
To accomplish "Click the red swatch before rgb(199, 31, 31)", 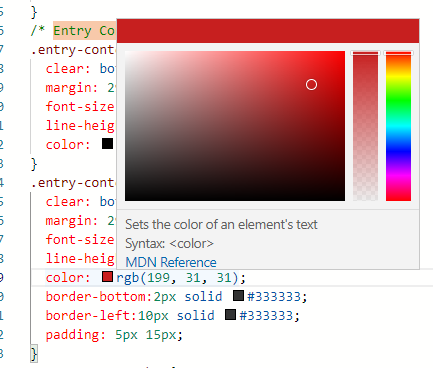I will tap(107, 277).
